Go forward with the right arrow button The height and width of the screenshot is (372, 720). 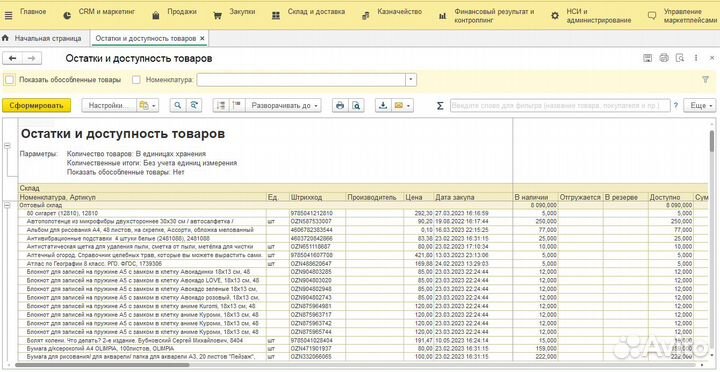32,58
